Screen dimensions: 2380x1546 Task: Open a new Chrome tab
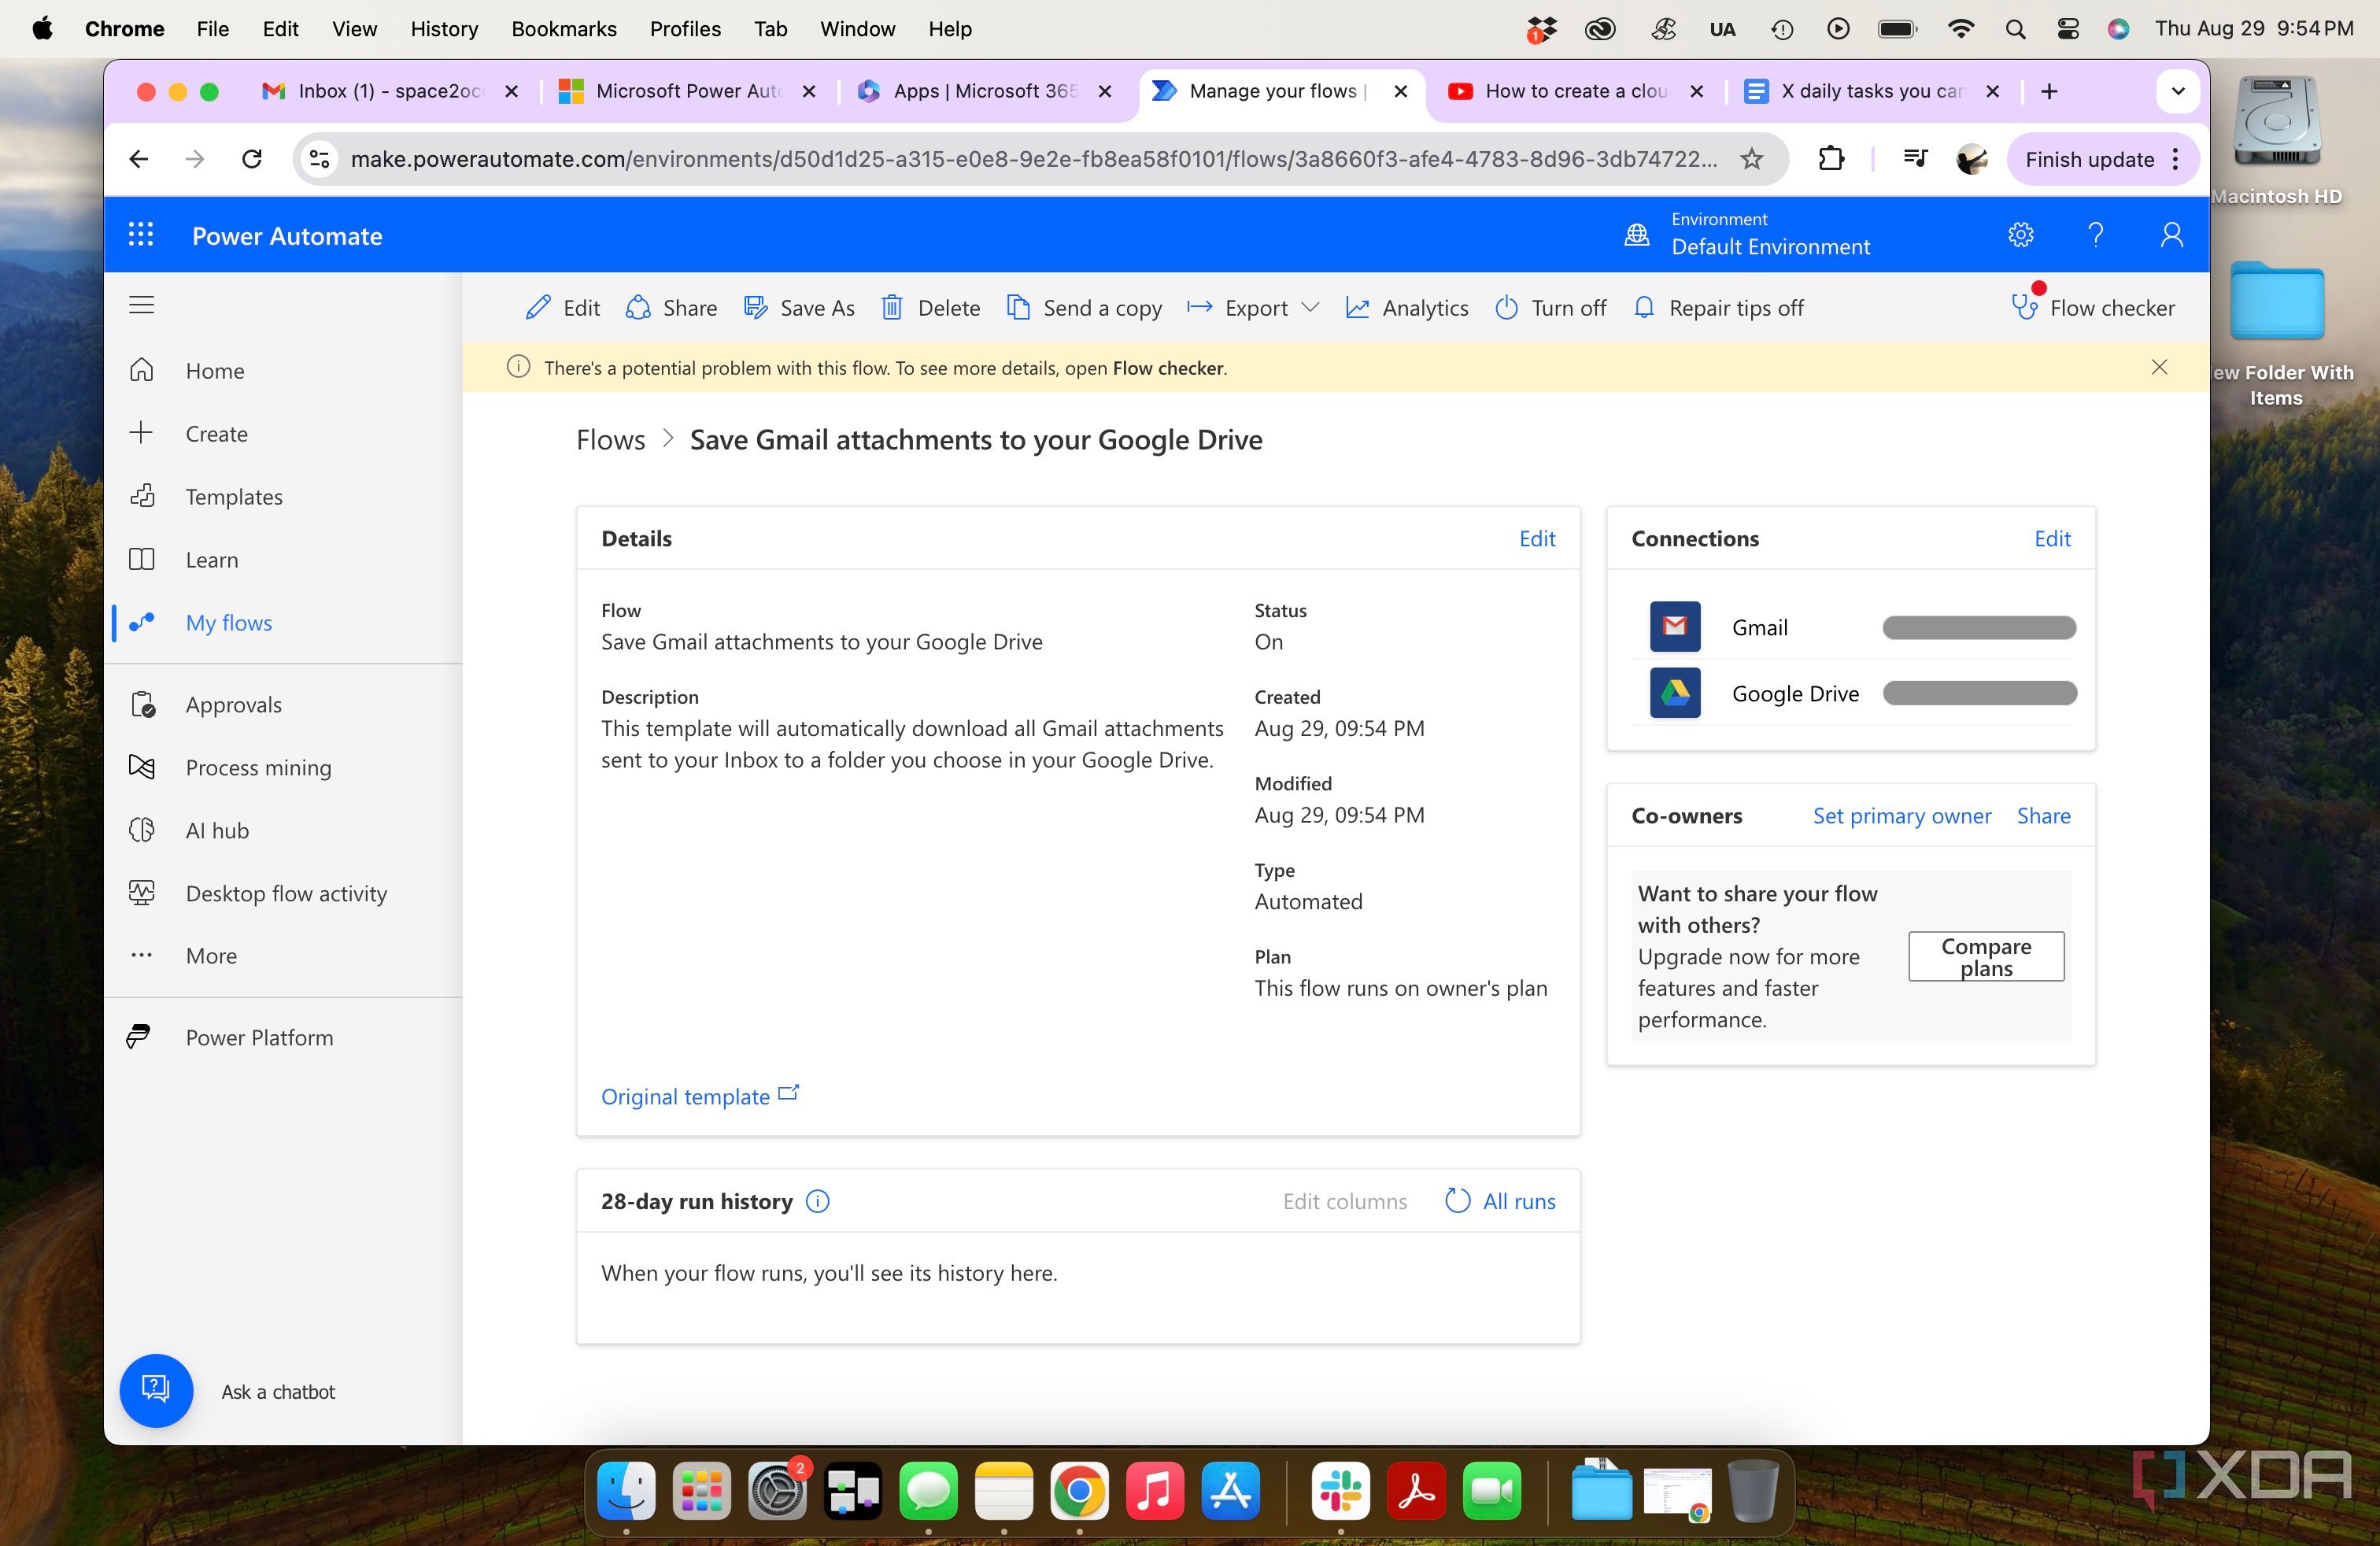[2049, 91]
